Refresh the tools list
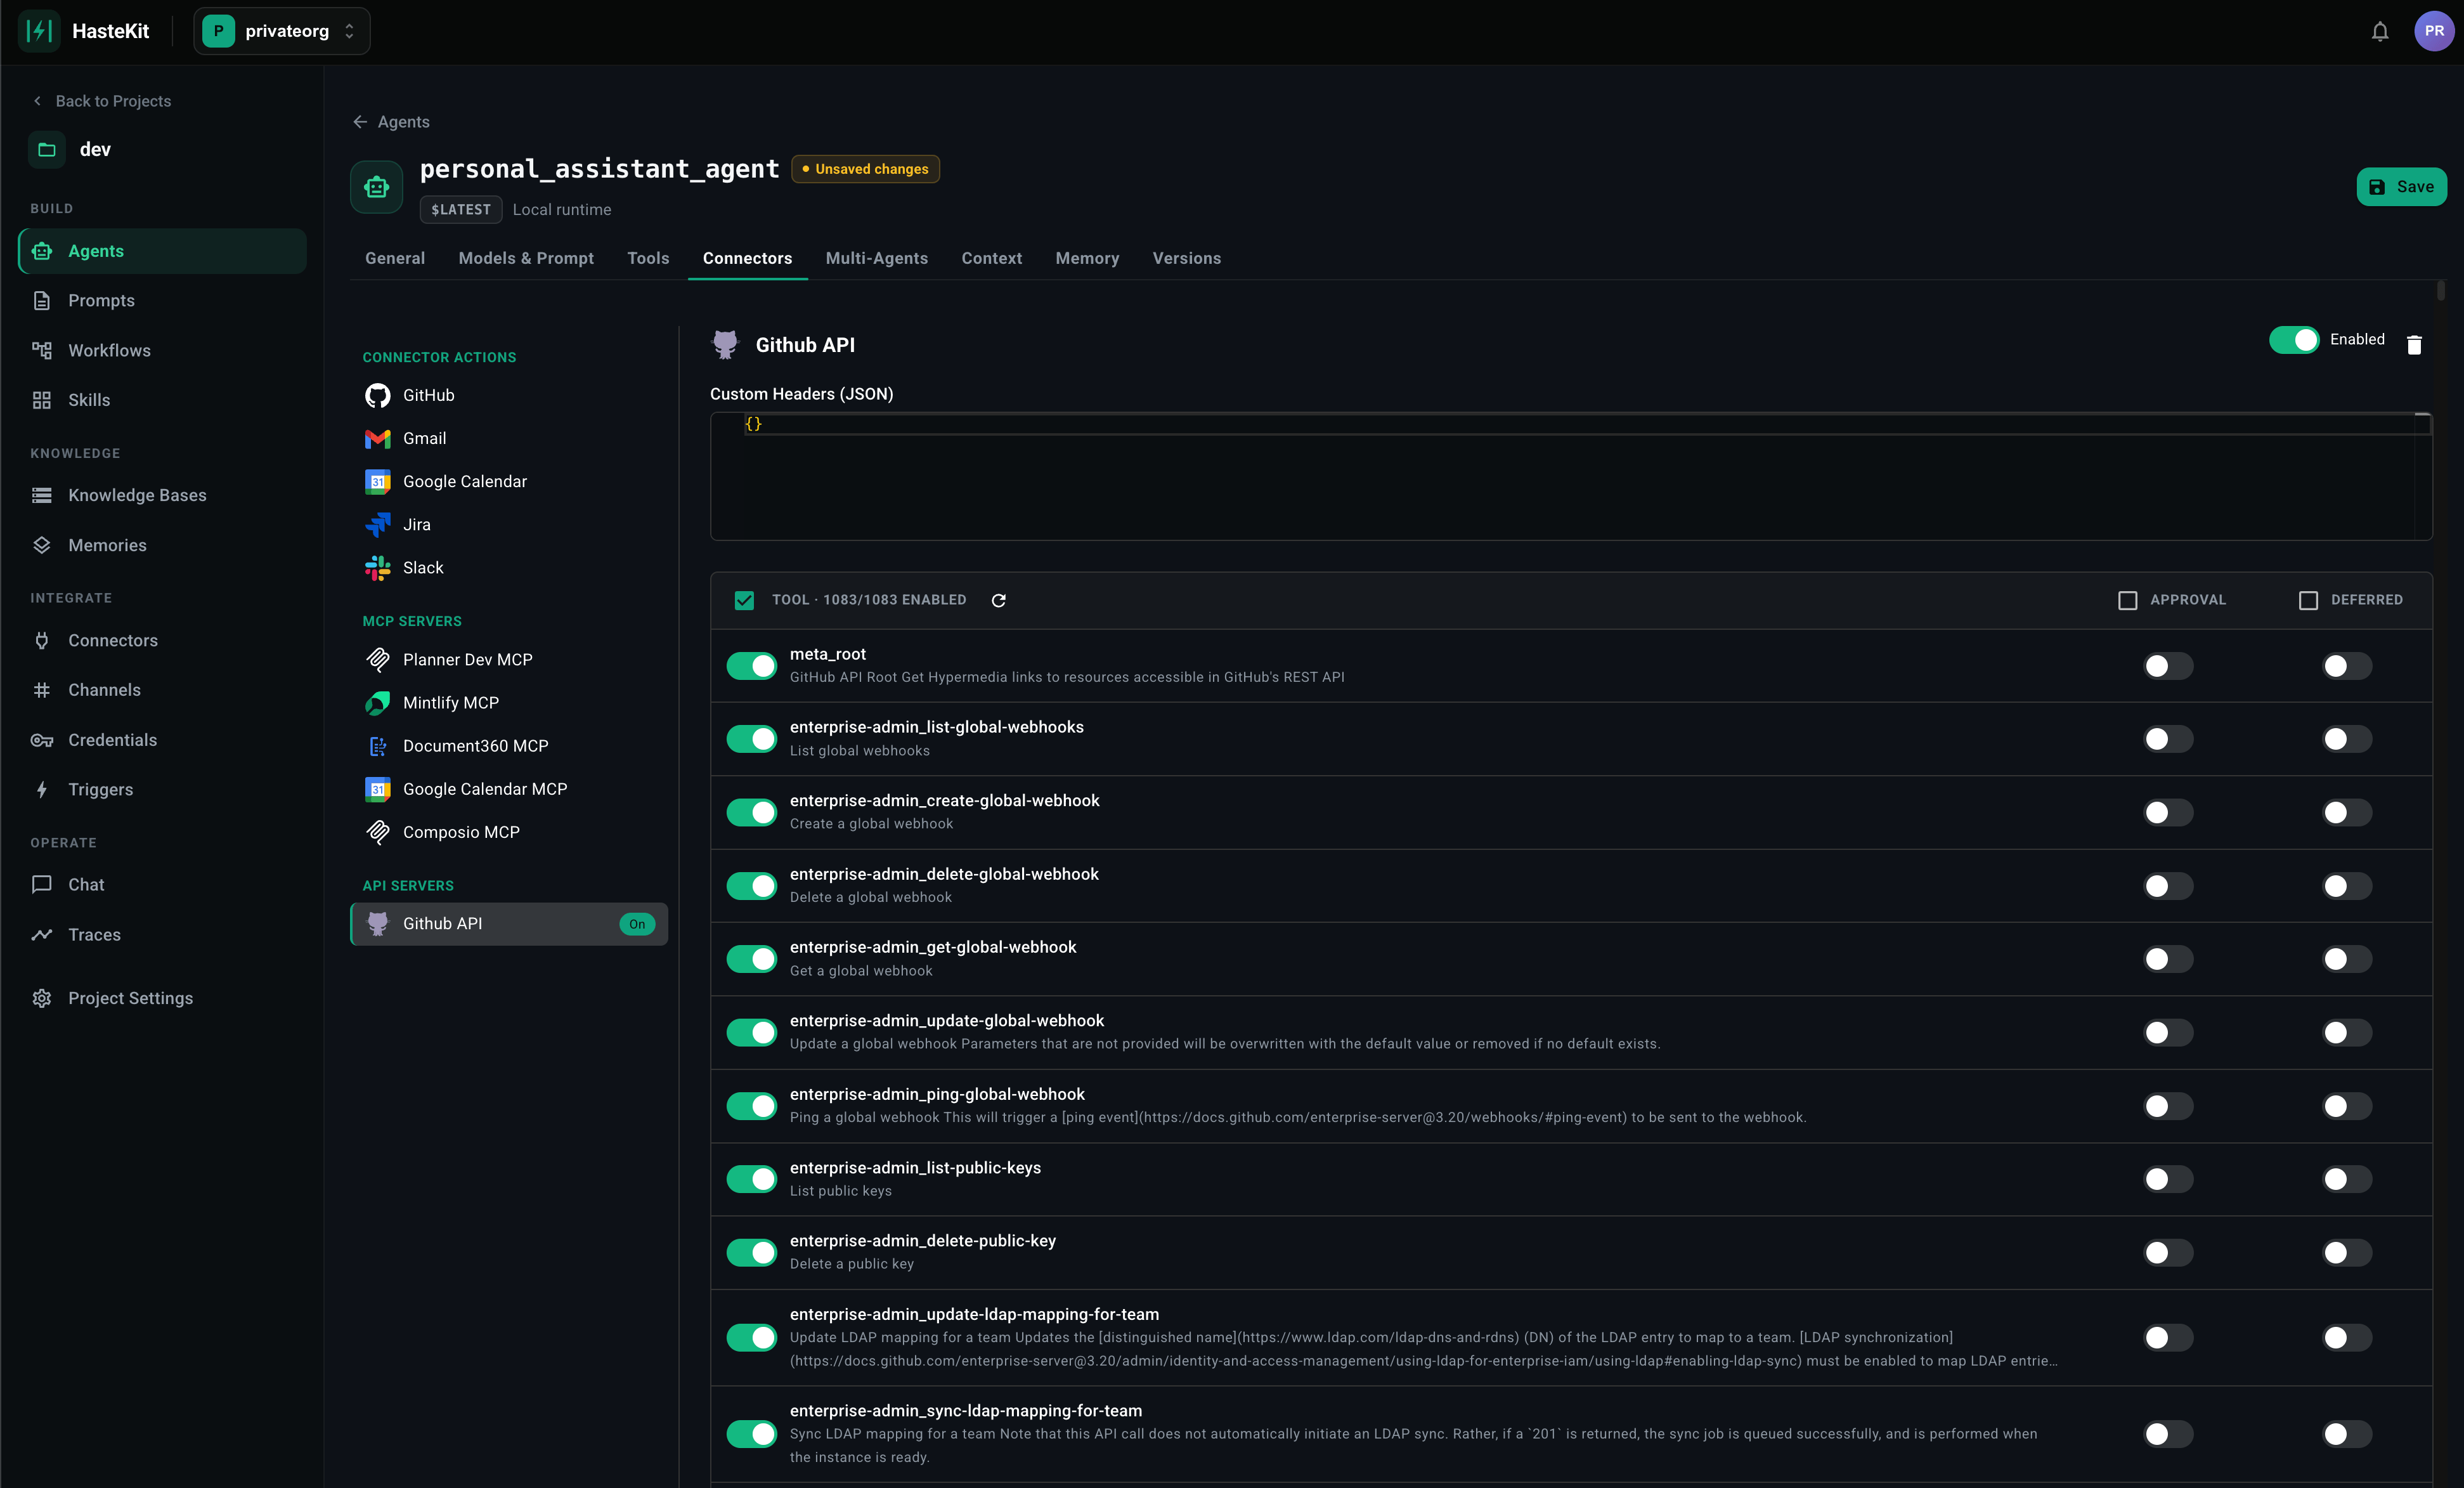Image resolution: width=2464 pixels, height=1488 pixels. [998, 600]
